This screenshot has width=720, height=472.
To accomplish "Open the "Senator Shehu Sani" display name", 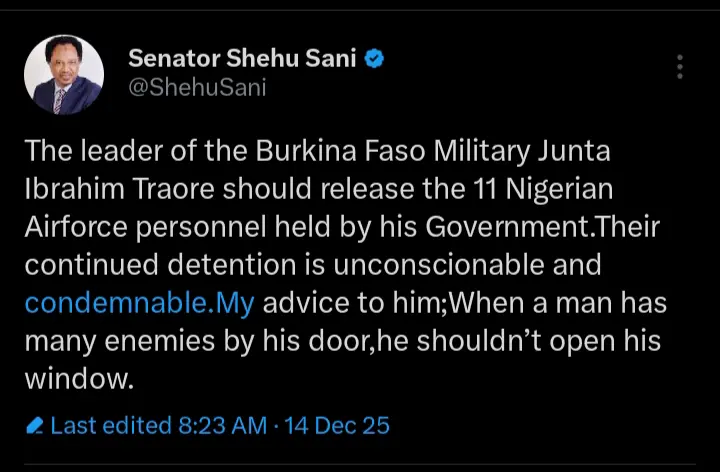I will [x=243, y=59].
